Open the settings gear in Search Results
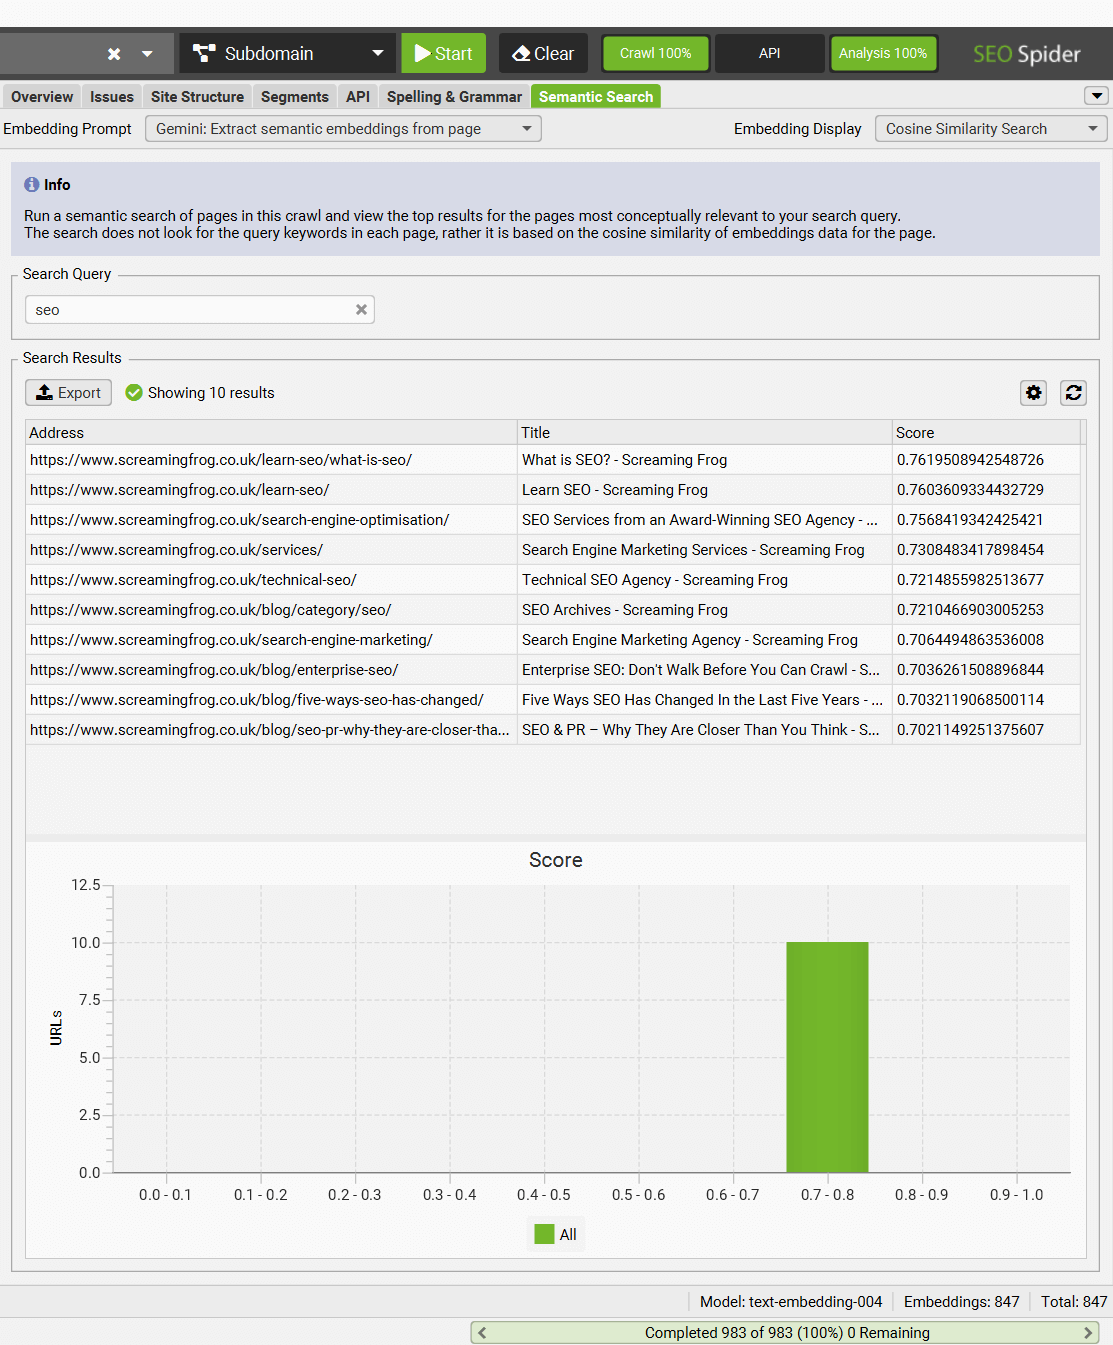1113x1345 pixels. click(x=1033, y=392)
